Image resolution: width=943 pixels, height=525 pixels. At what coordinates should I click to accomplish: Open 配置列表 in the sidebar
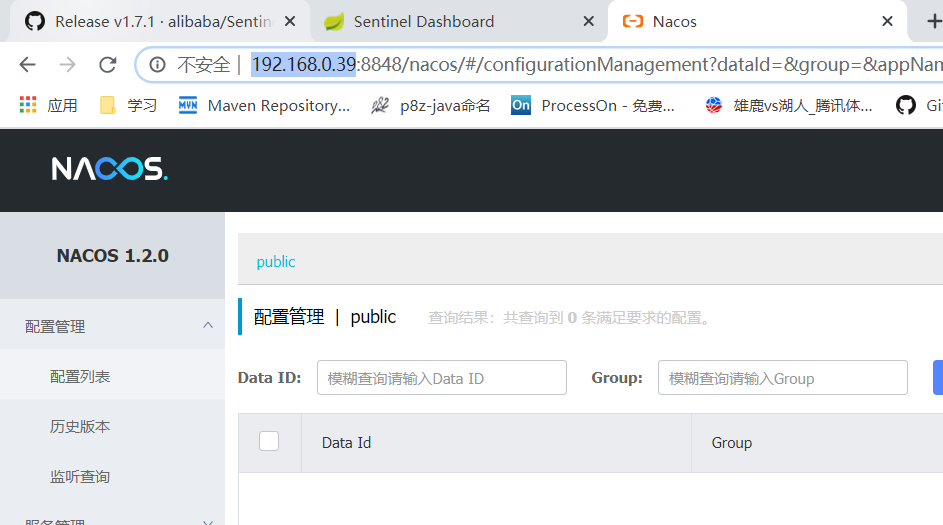click(x=112, y=376)
